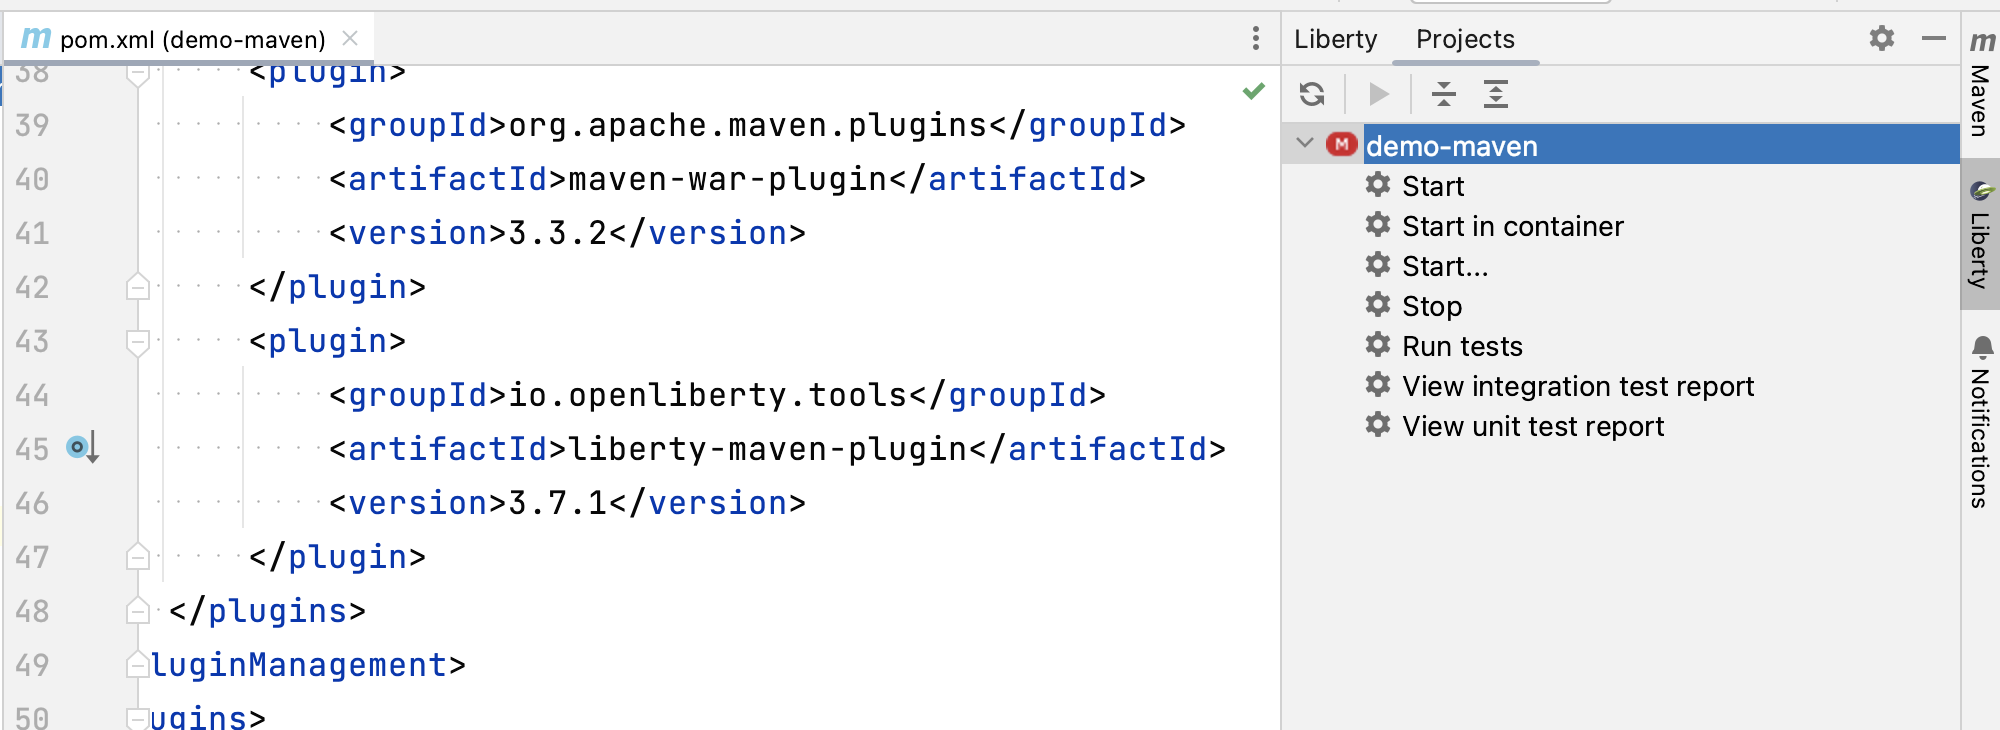
Task: Expand all items in Liberty tree
Action: 1496,94
